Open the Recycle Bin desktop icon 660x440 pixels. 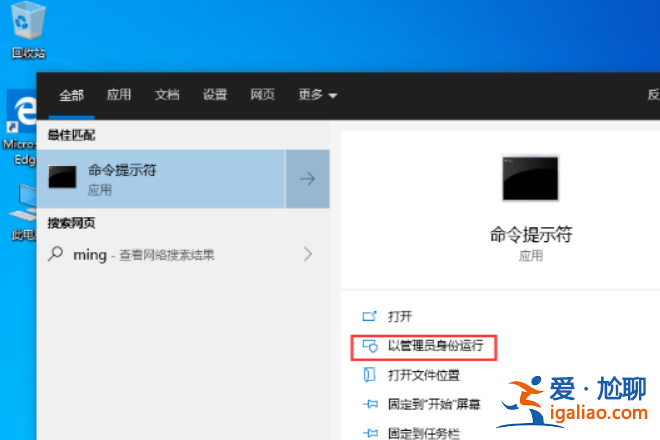28,29
